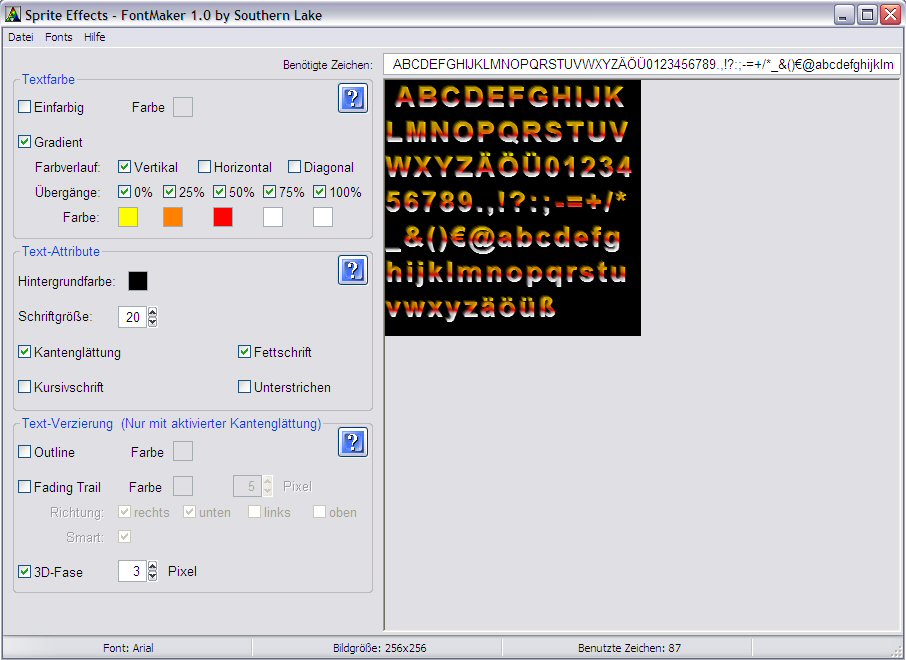Image resolution: width=906 pixels, height=660 pixels.
Task: Click the Einfarbig Farbe color swatch
Action: point(183,107)
